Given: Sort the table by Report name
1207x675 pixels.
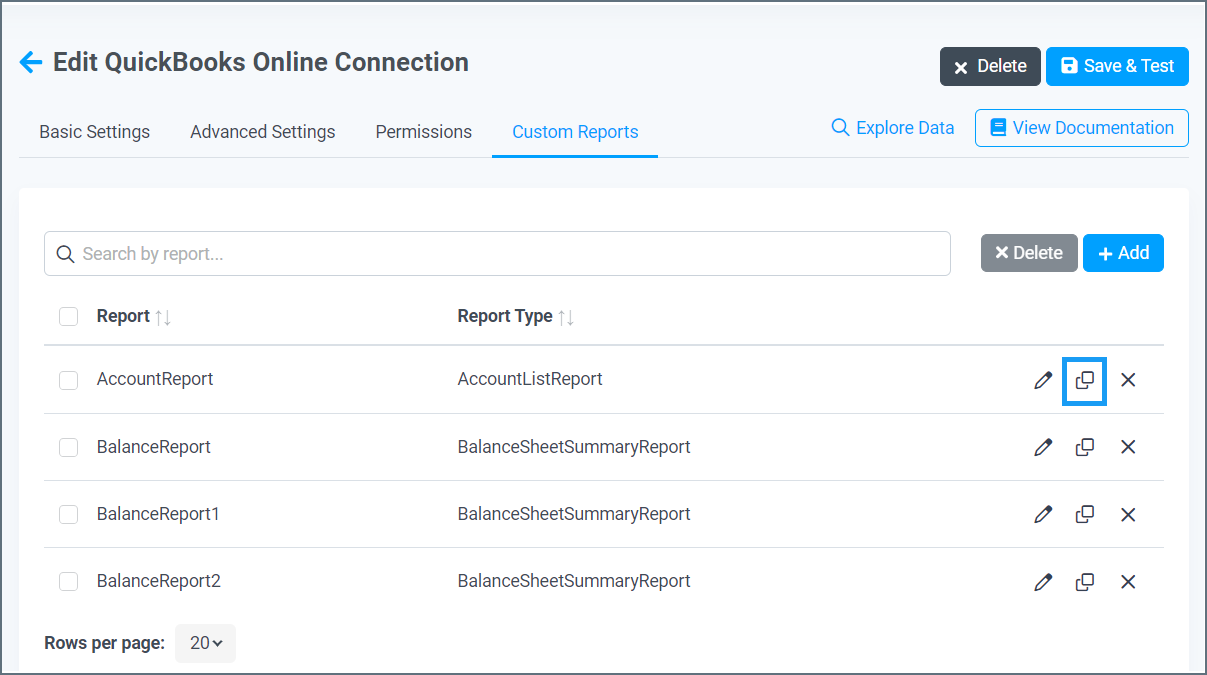Looking at the screenshot, I should pos(164,316).
